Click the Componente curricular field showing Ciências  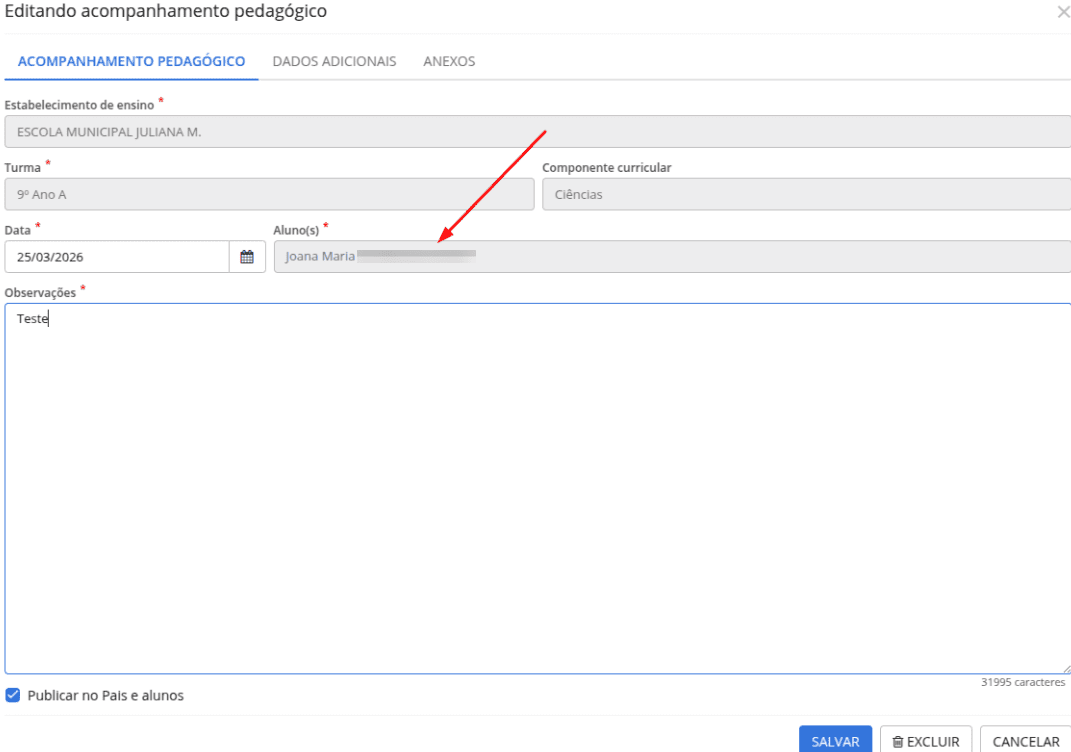click(807, 195)
